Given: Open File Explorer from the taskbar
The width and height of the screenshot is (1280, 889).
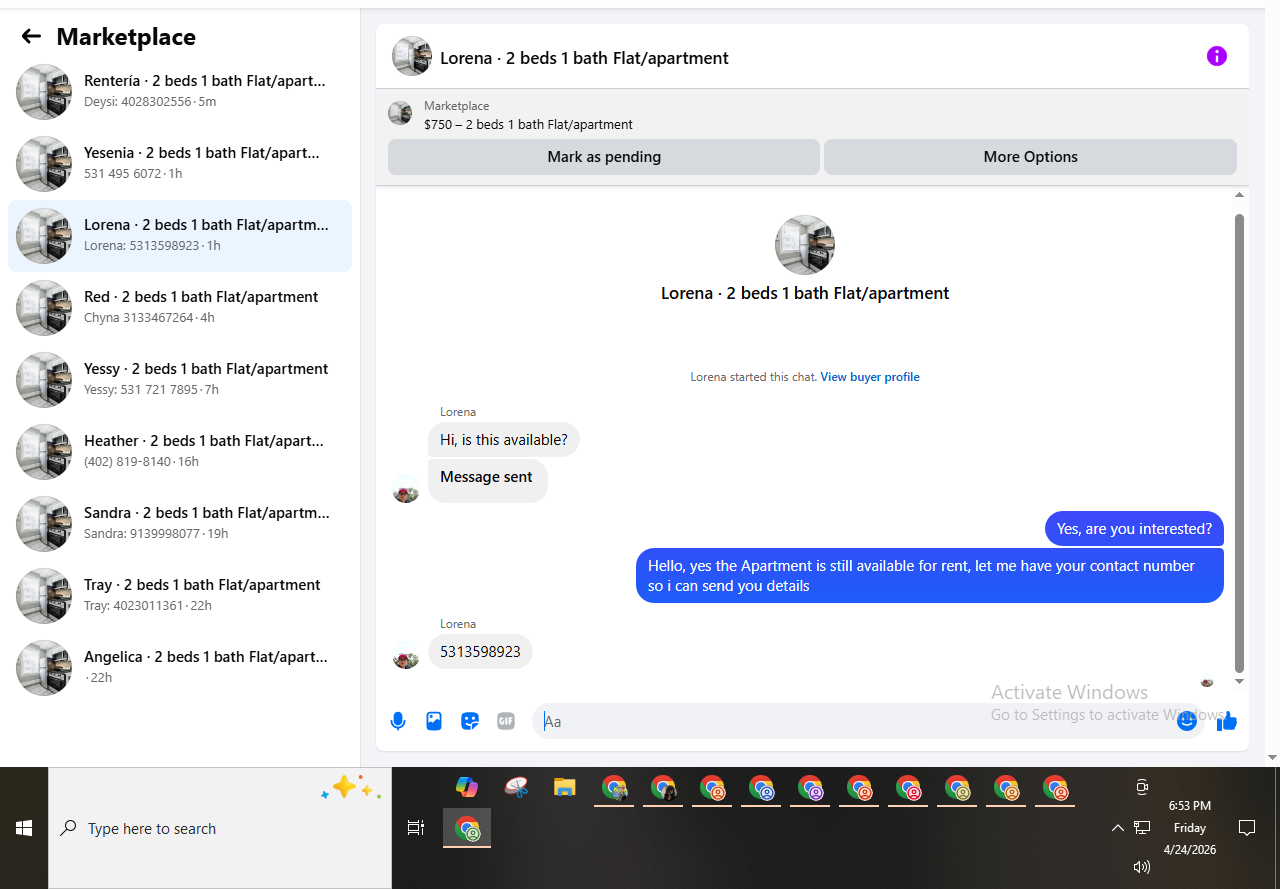Looking at the screenshot, I should point(565,787).
